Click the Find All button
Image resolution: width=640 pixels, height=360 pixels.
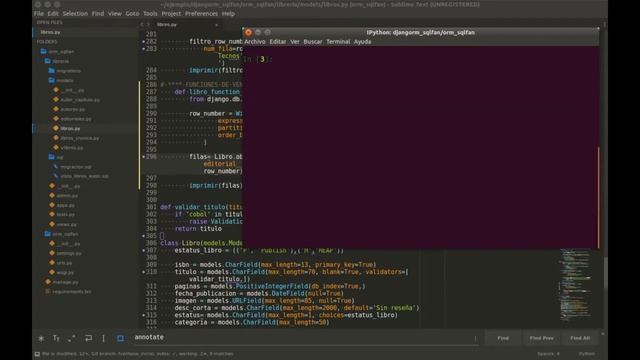coord(580,338)
